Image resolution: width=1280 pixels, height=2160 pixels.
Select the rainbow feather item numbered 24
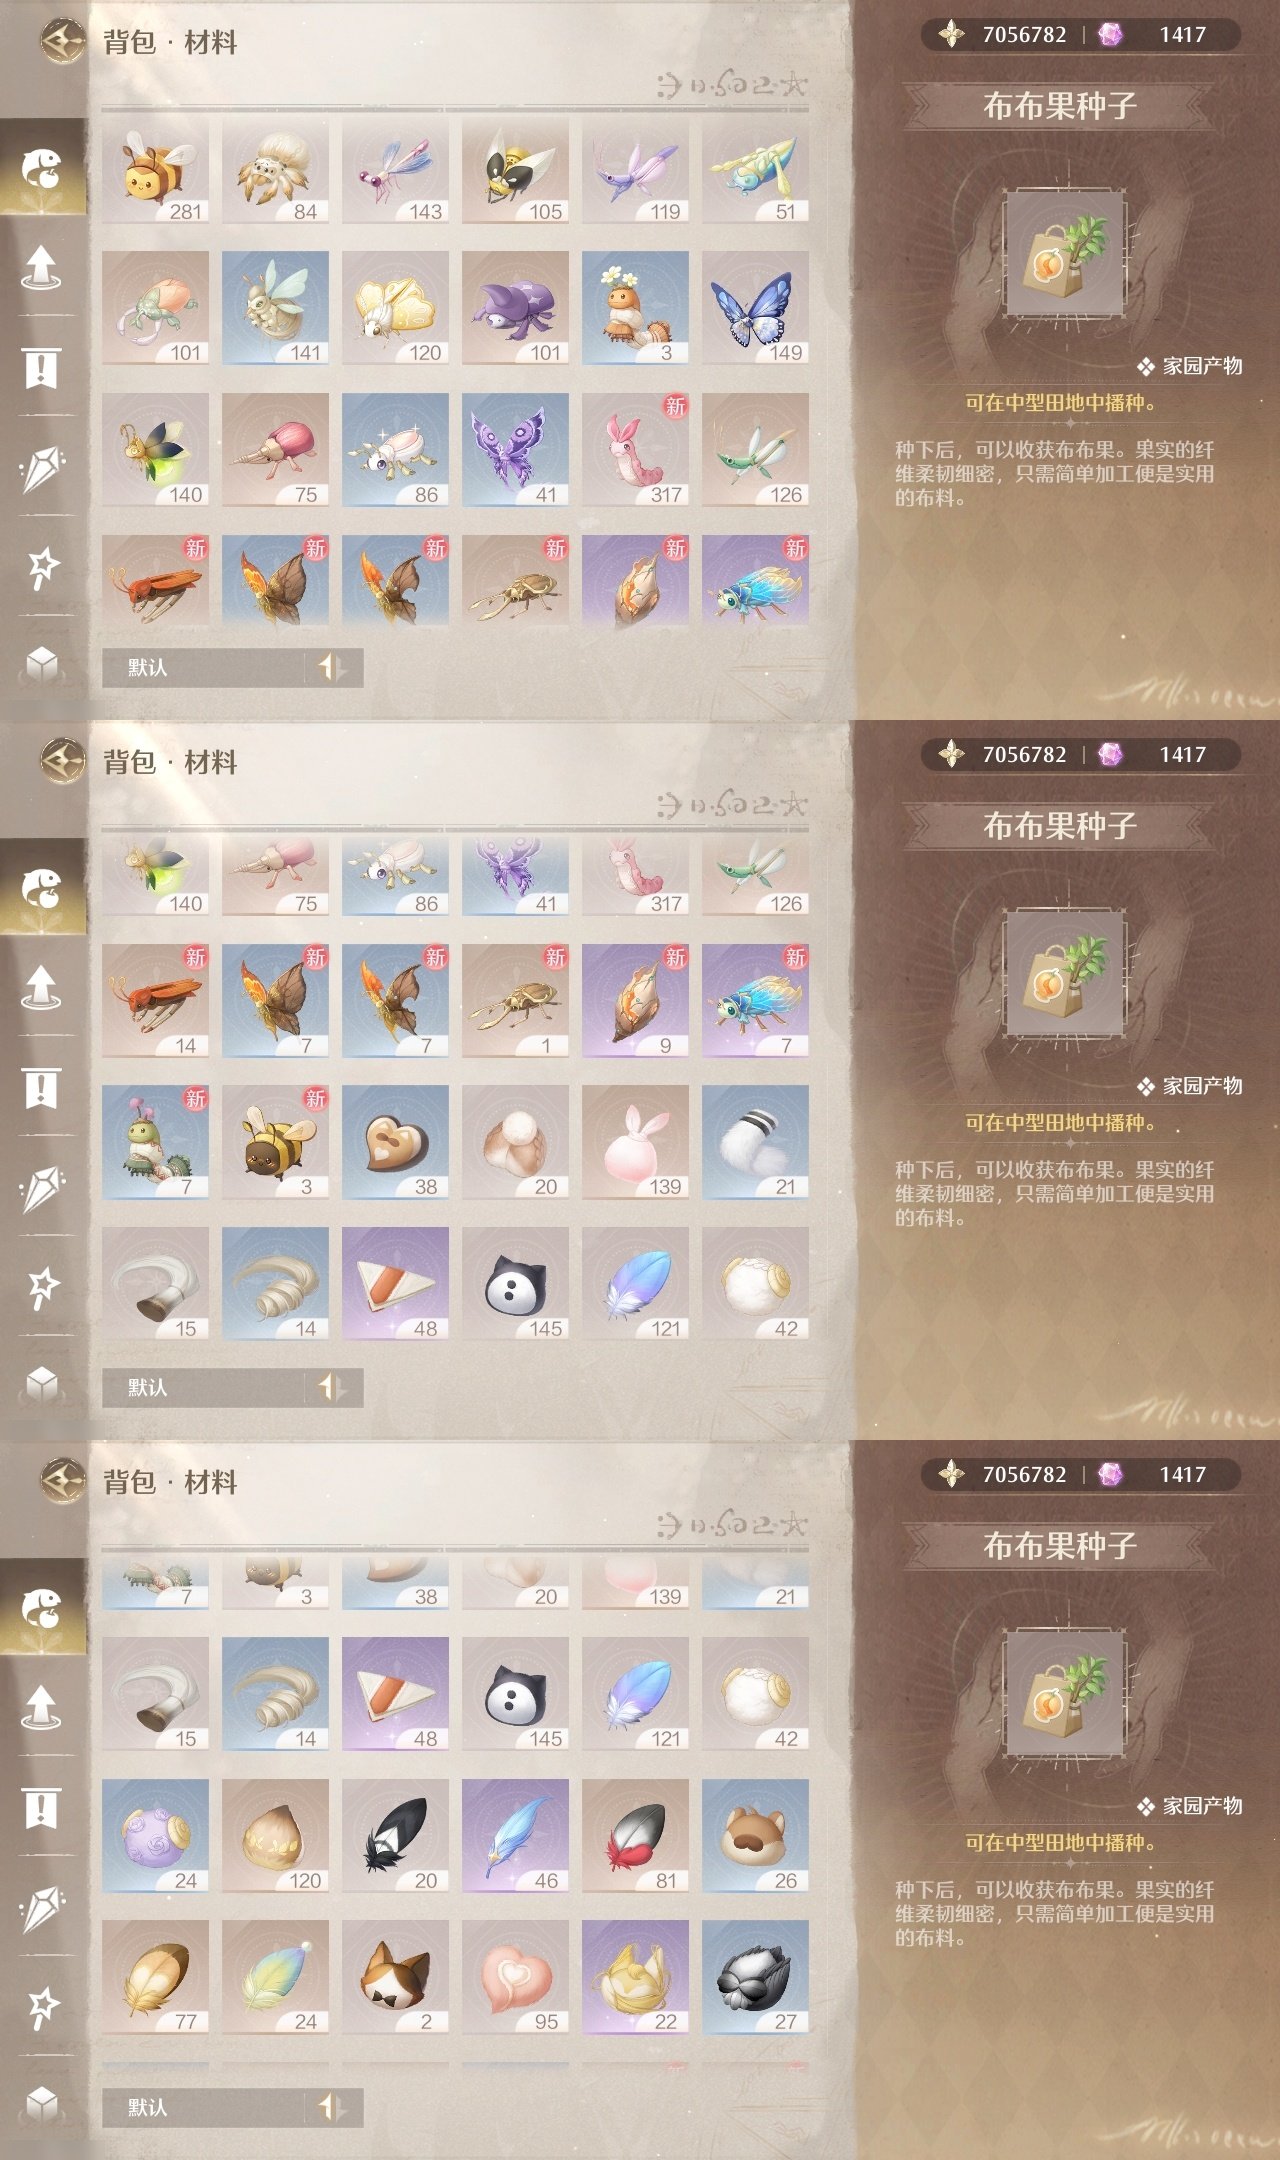click(275, 1977)
